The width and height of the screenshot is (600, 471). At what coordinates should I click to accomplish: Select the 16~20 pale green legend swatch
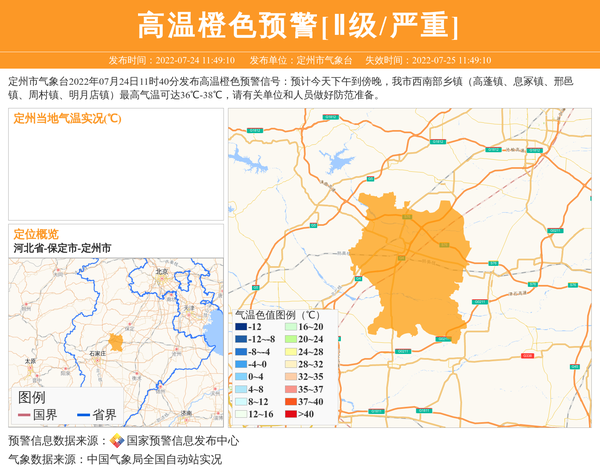[291, 327]
